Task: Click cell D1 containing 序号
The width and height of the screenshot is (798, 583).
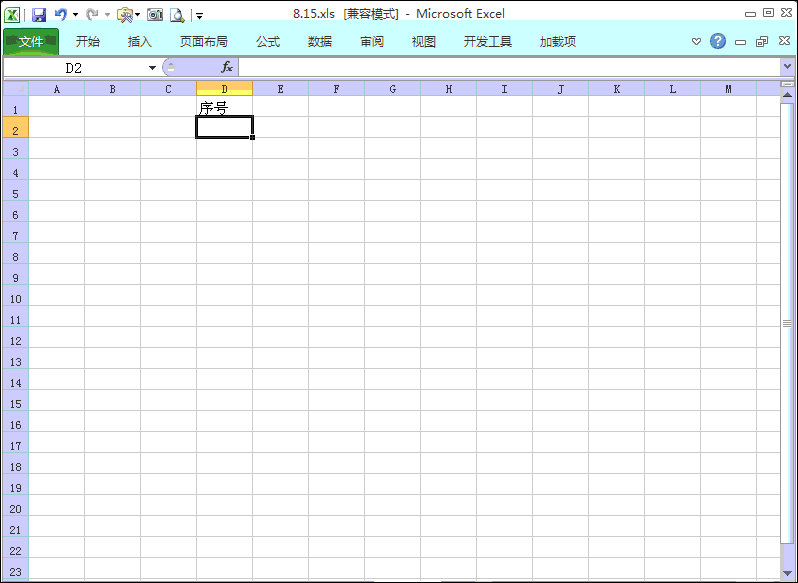Action: coord(224,106)
